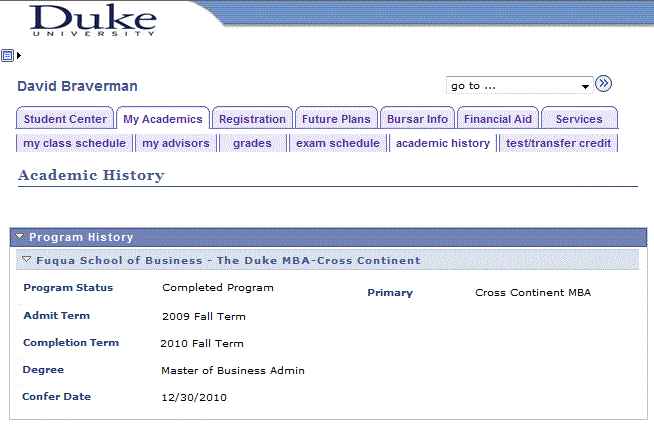The width and height of the screenshot is (654, 424).
Task: Click the 'Admit Term' label
Action: click(x=56, y=316)
